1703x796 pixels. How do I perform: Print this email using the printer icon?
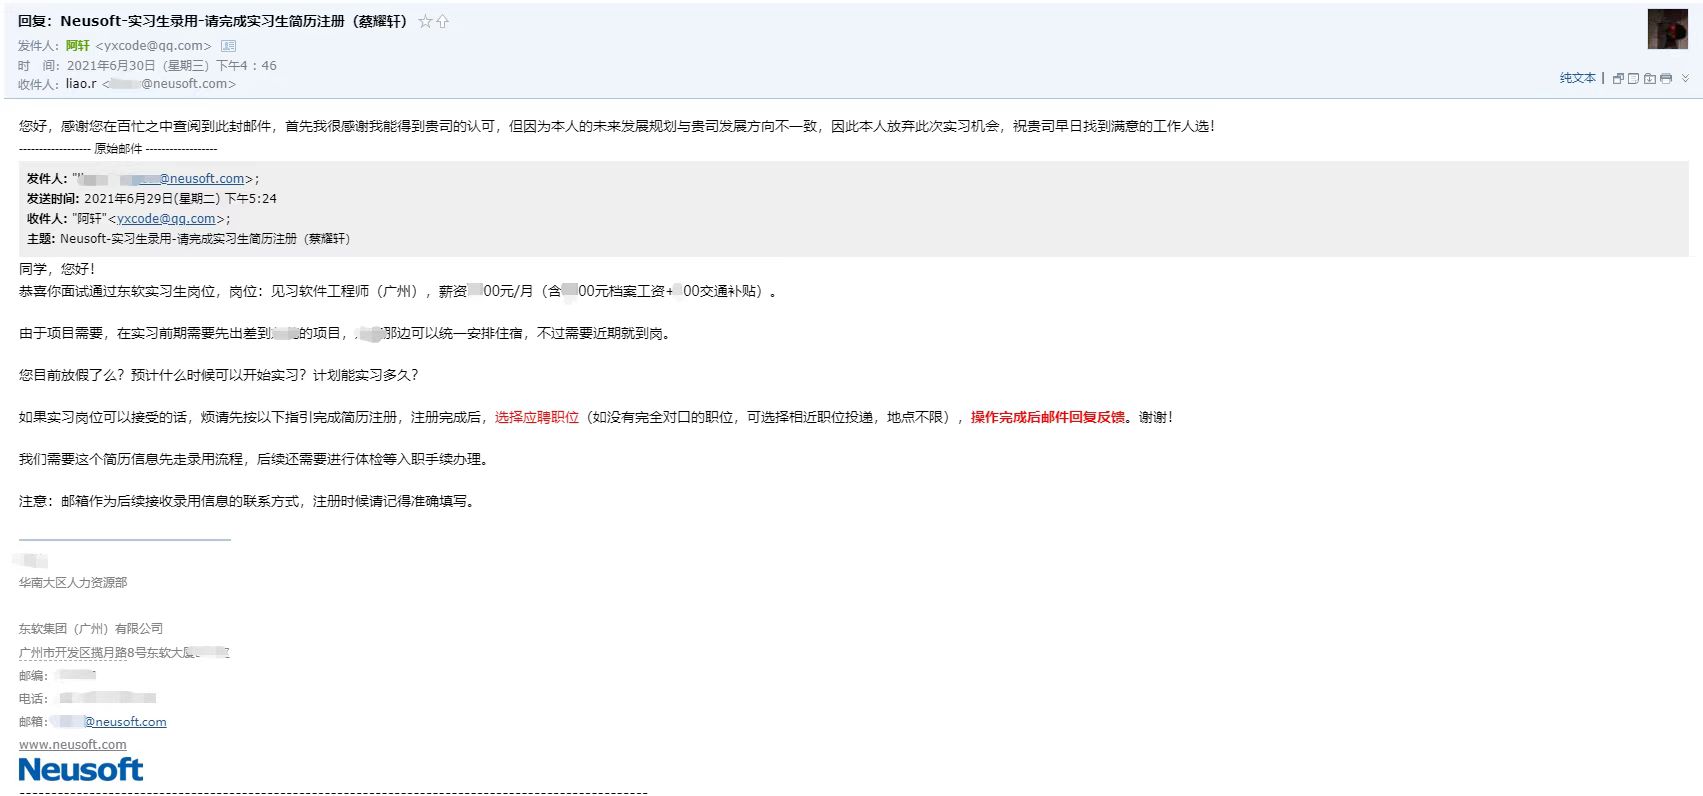[1666, 78]
